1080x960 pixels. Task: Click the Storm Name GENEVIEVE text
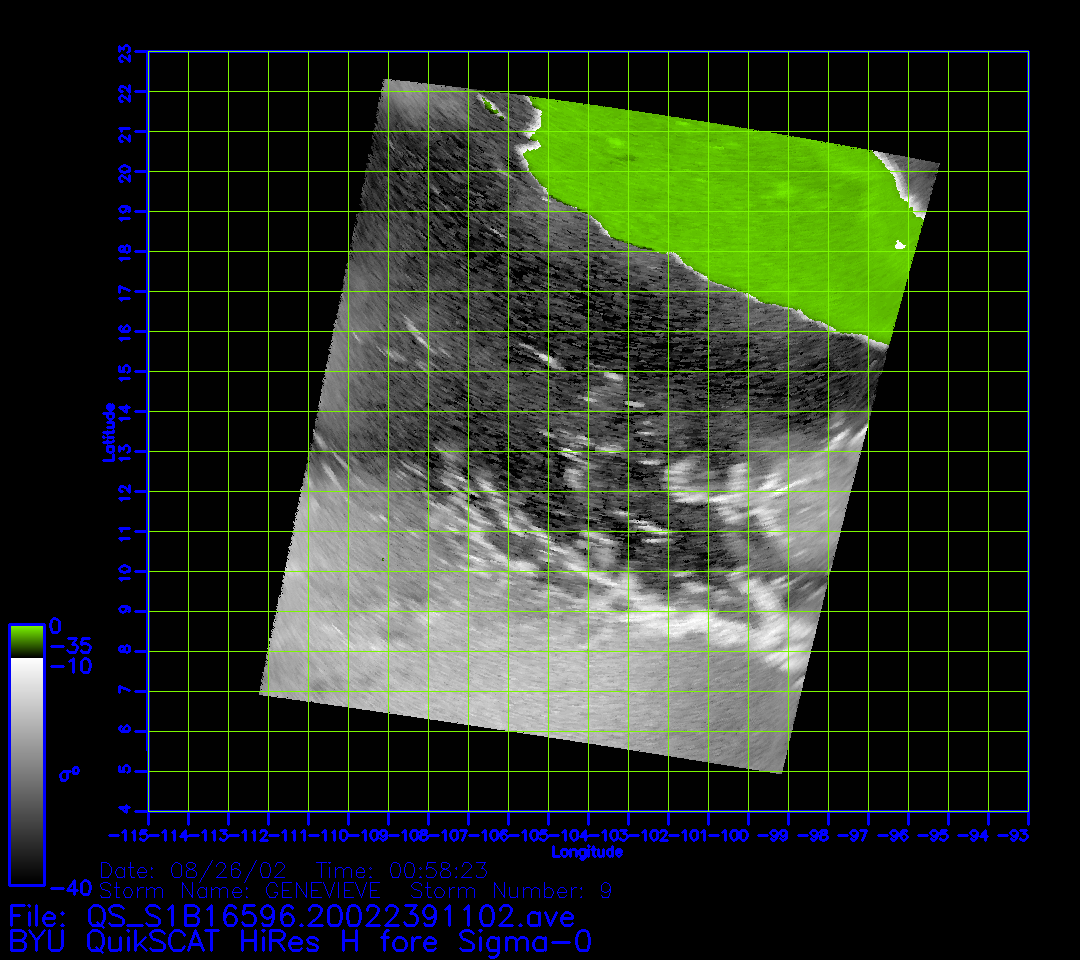240,890
